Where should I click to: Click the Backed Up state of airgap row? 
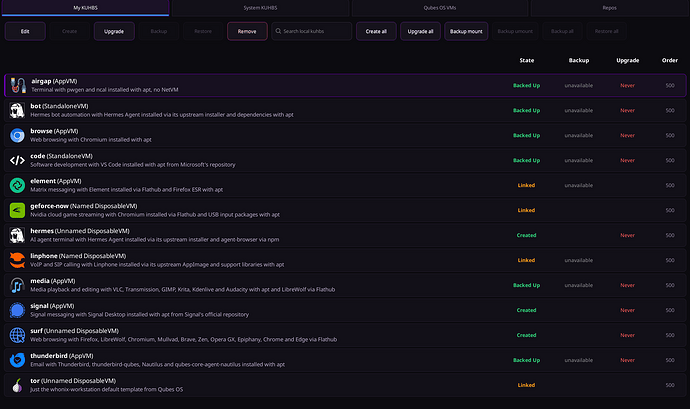click(x=526, y=85)
